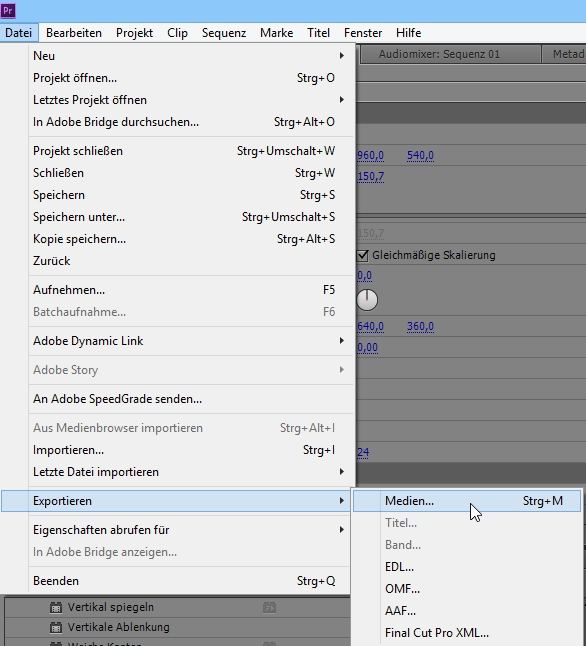Select Vertikale Ablenkung effect row
586x646 pixels.
tap(177, 627)
